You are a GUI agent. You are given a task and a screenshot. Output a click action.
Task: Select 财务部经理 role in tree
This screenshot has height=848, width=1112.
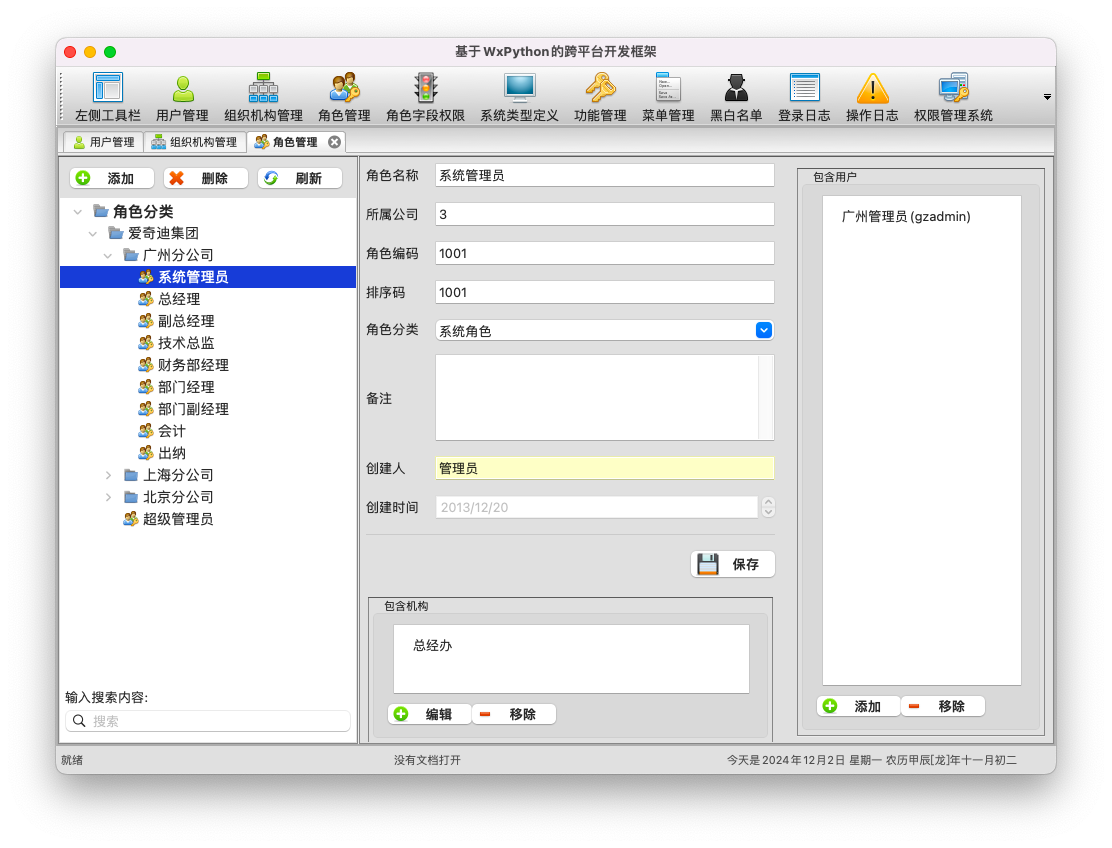coord(193,365)
